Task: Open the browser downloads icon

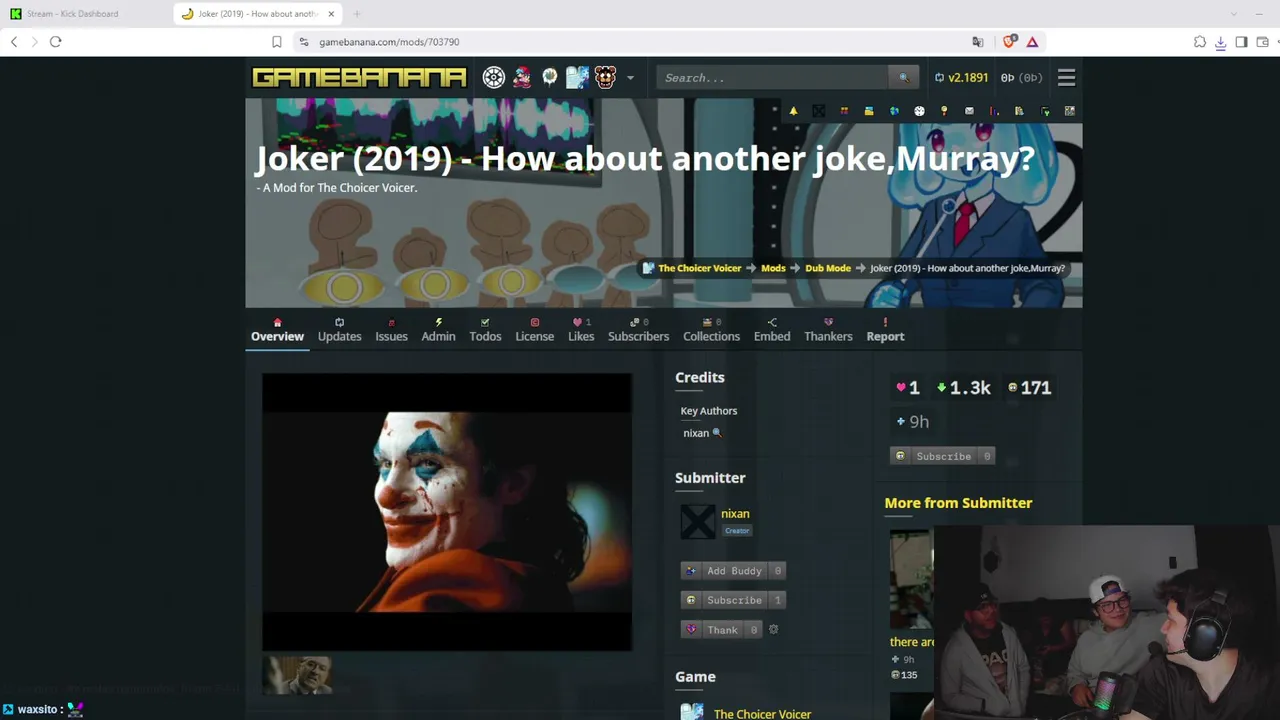Action: (1221, 42)
